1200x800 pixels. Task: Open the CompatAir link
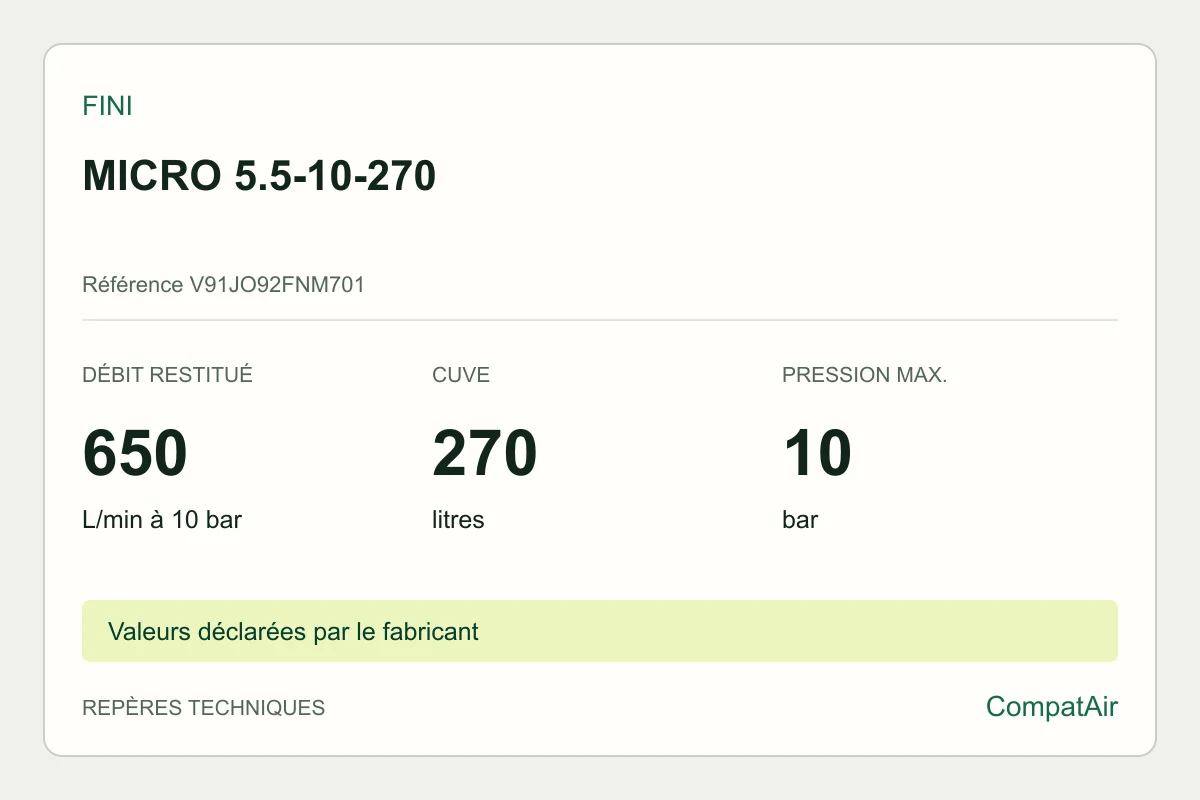(1052, 707)
